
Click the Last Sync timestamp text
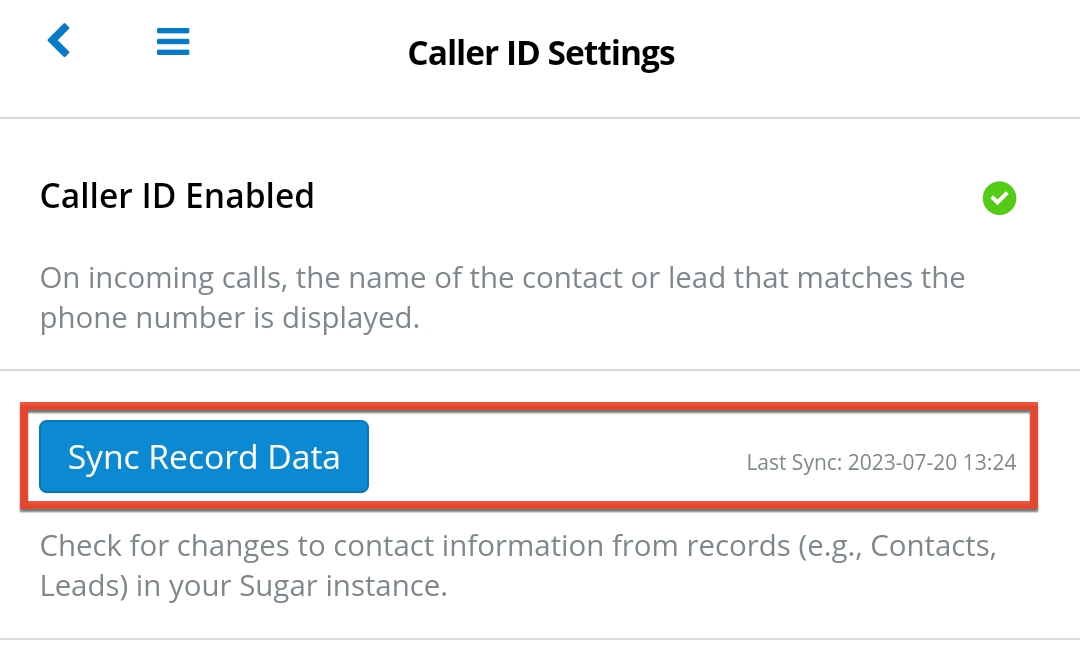tap(881, 462)
